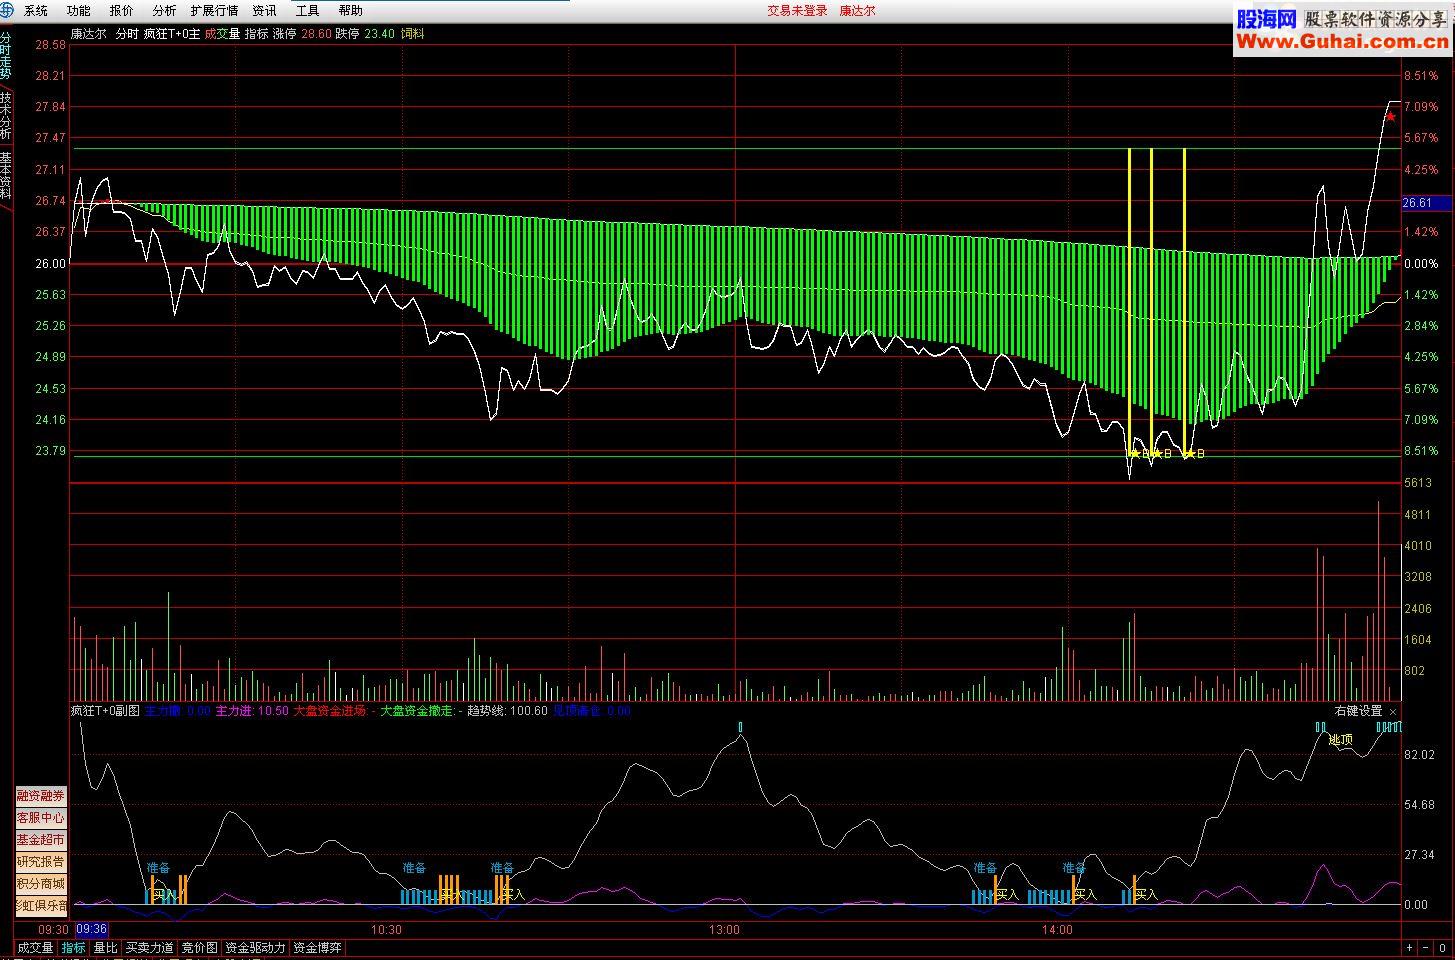Click the 指标 label in chart header

pyautogui.click(x=257, y=33)
